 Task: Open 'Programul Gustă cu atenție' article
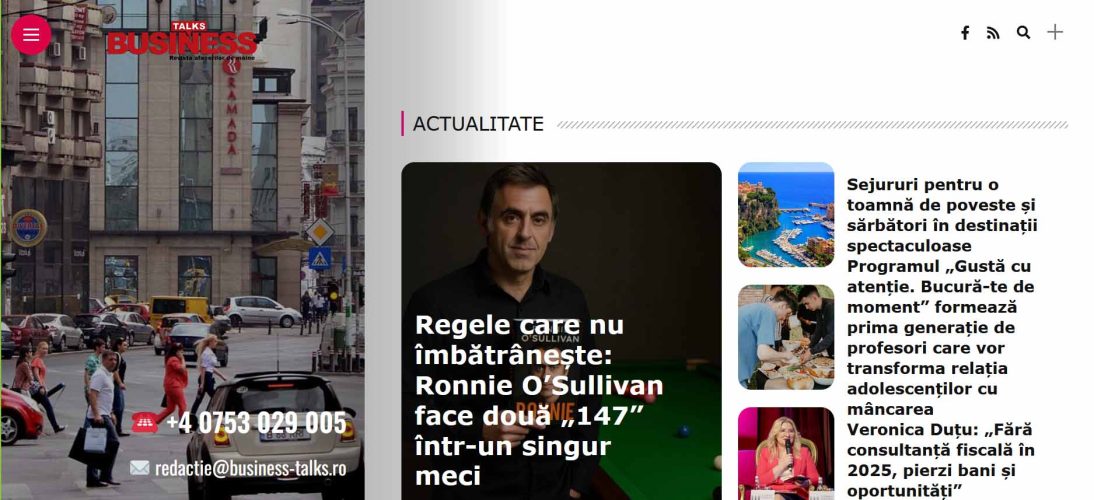pos(941,338)
